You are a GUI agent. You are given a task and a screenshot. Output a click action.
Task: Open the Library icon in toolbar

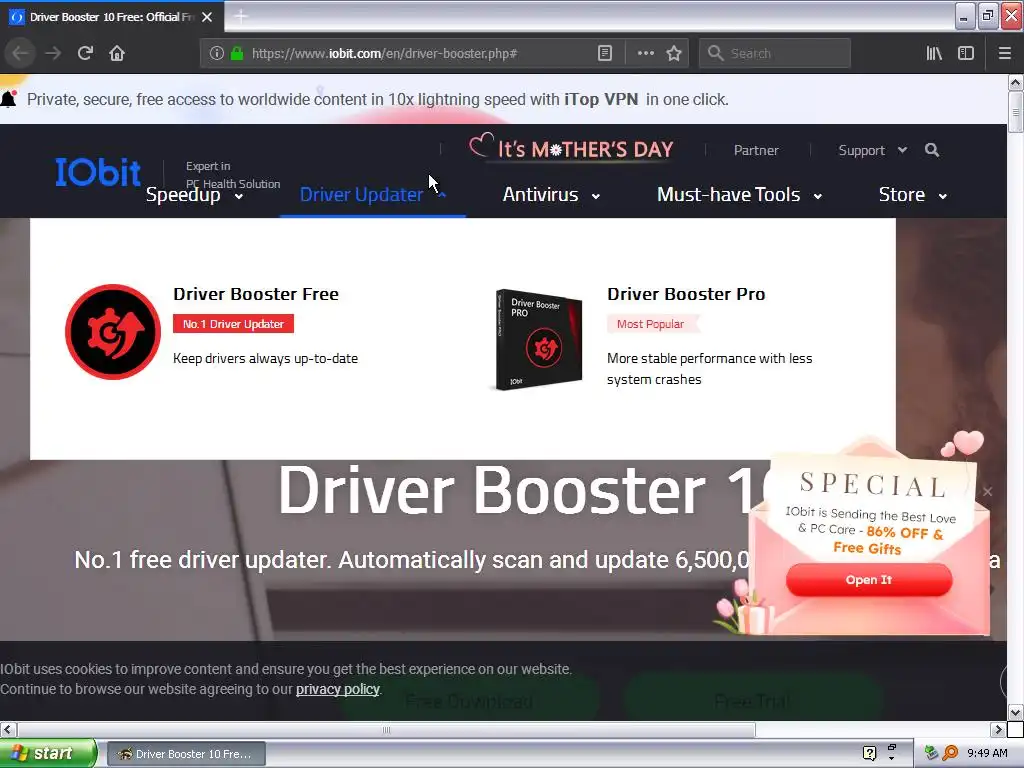coord(934,53)
